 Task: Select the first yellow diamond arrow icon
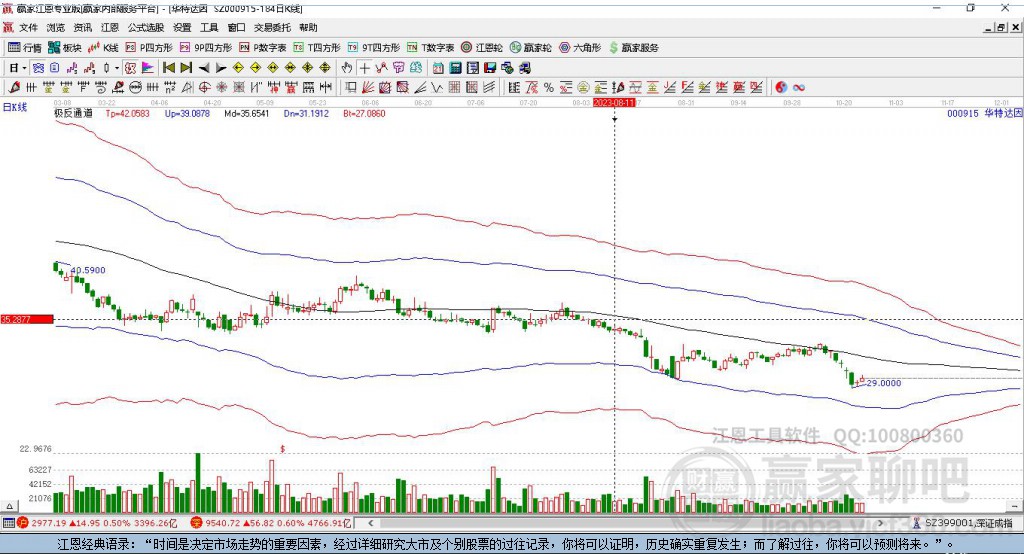click(238, 68)
